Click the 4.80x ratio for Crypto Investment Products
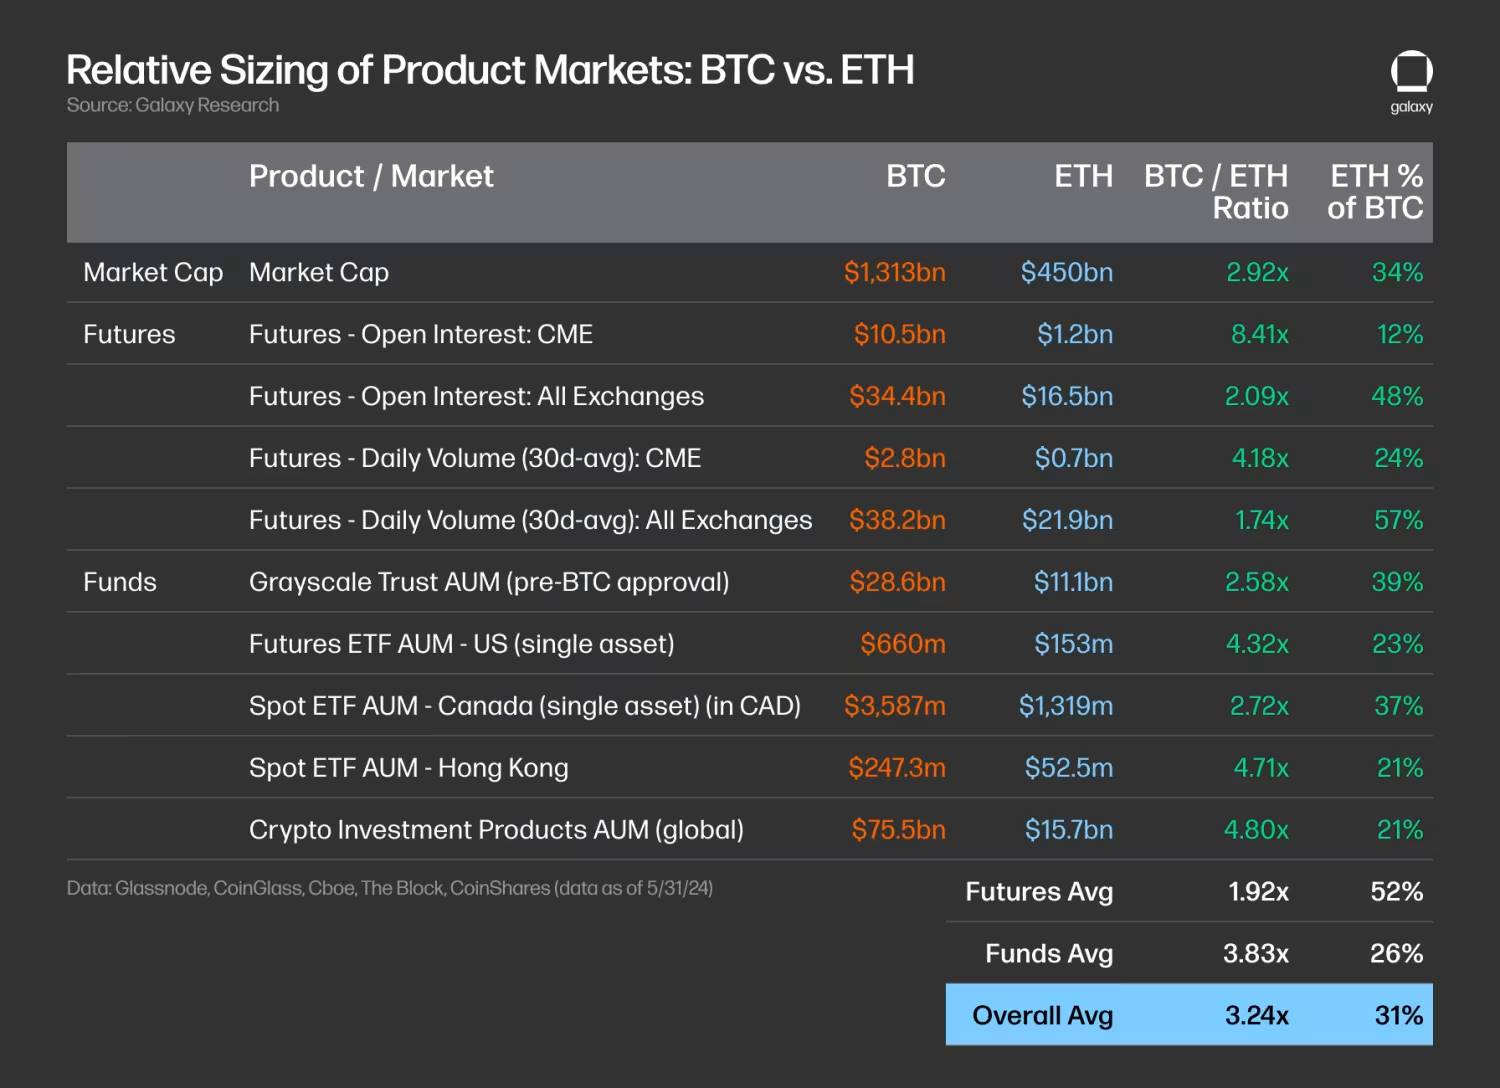 [x=1256, y=830]
